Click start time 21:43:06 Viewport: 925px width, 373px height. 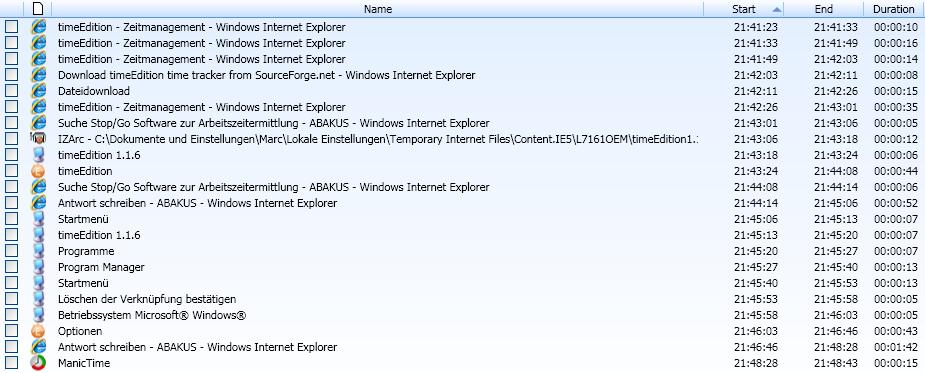click(756, 139)
